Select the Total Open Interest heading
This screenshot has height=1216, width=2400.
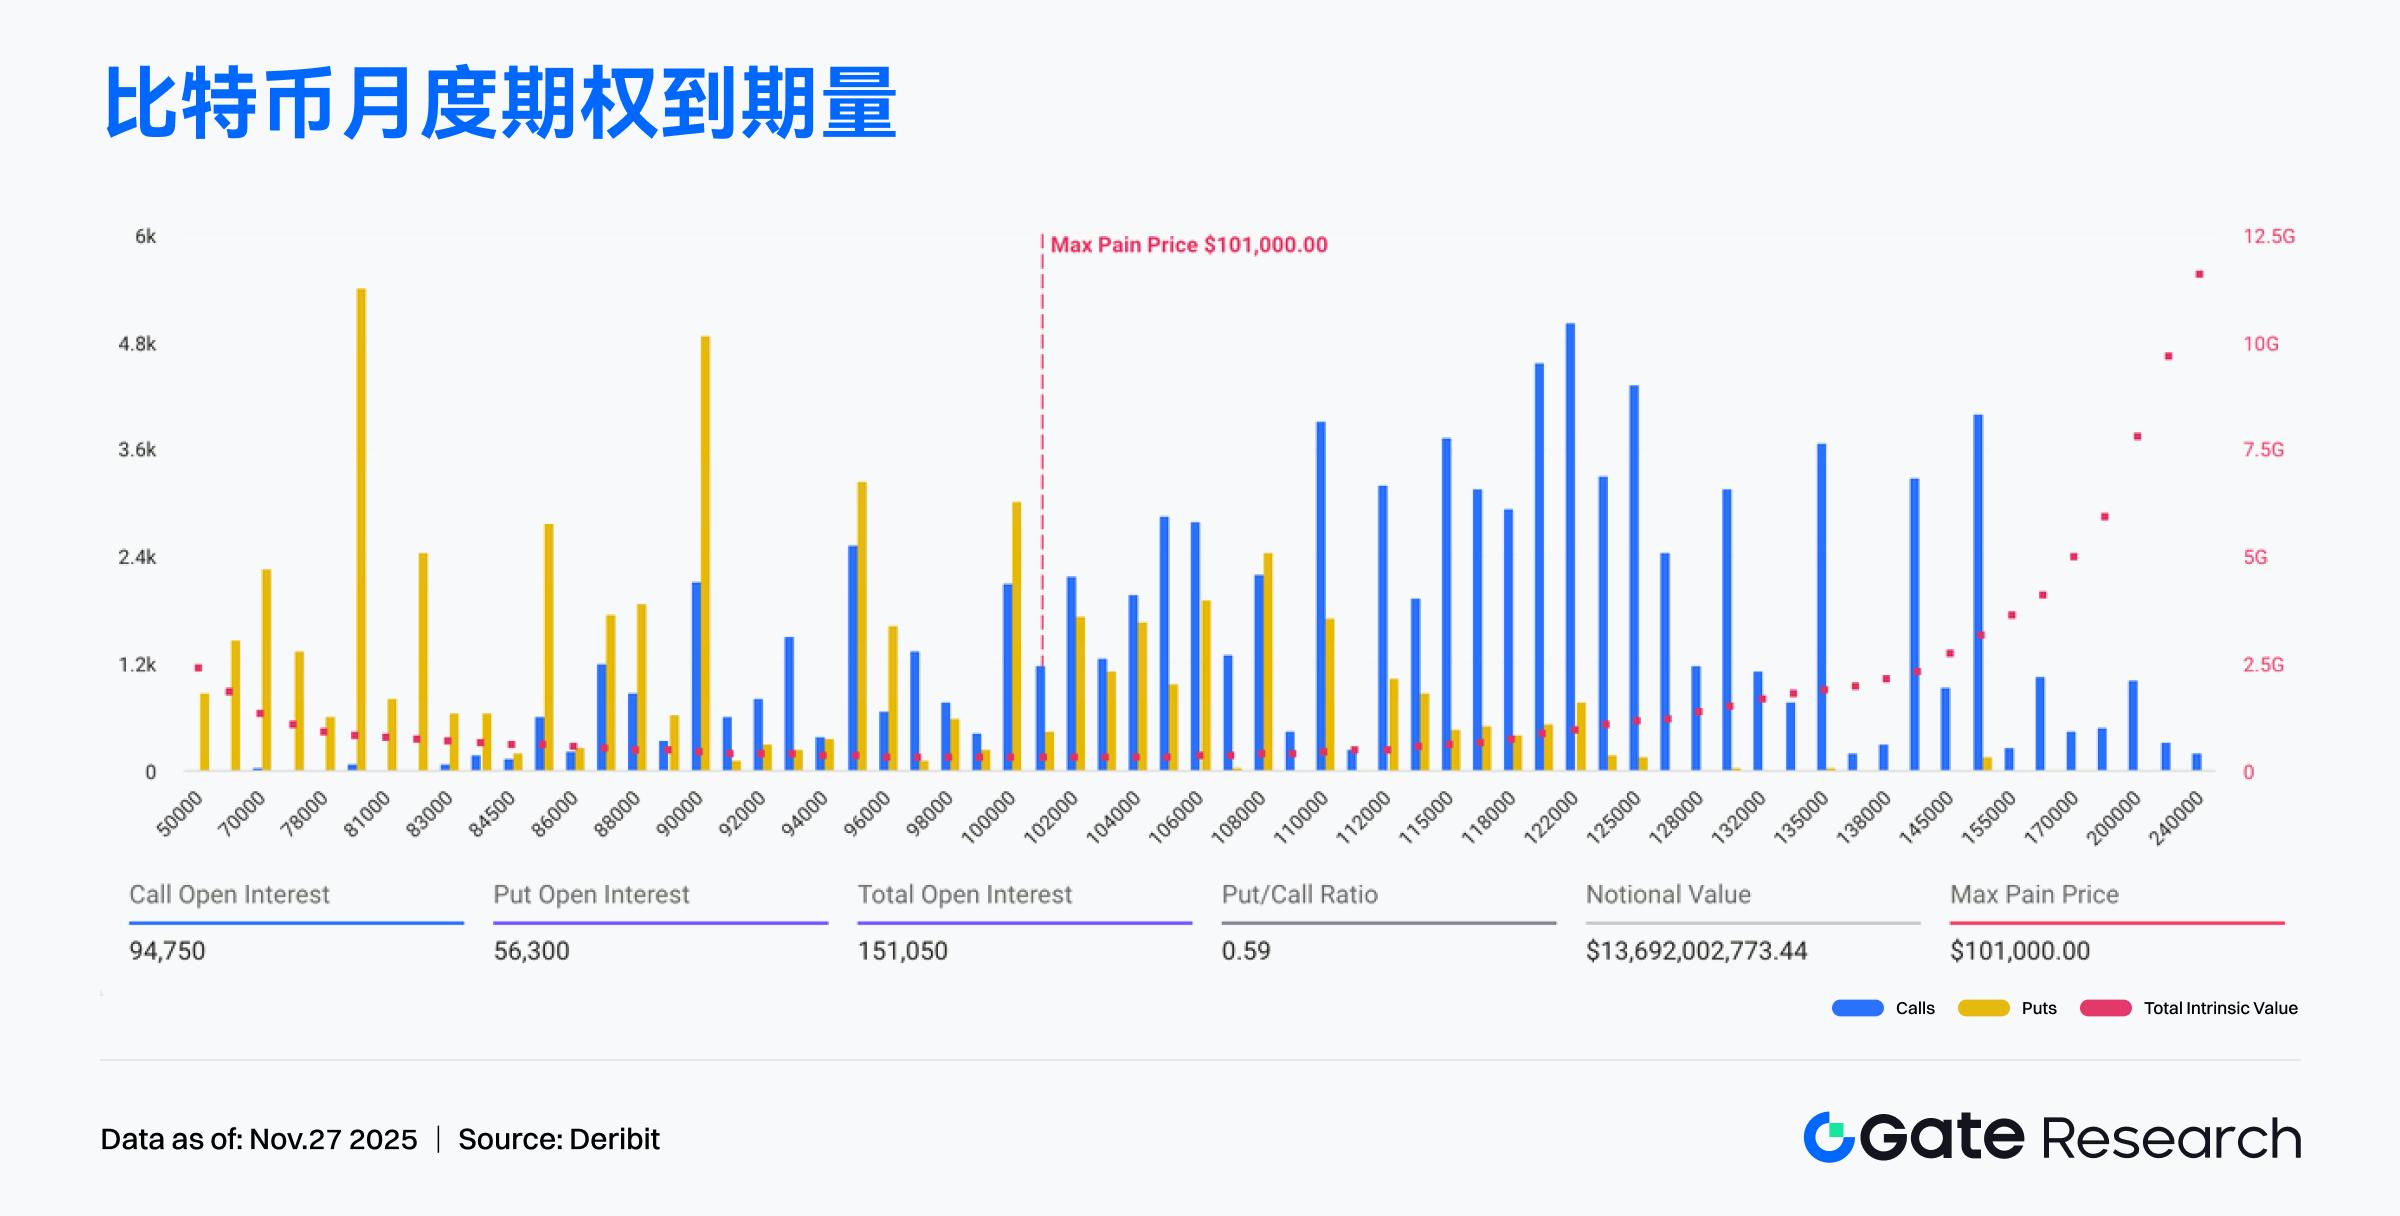pyautogui.click(x=964, y=894)
